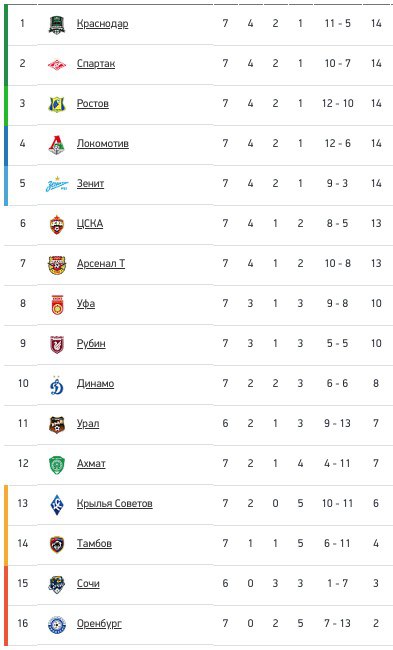Open the Тамбов team link

pos(94,543)
